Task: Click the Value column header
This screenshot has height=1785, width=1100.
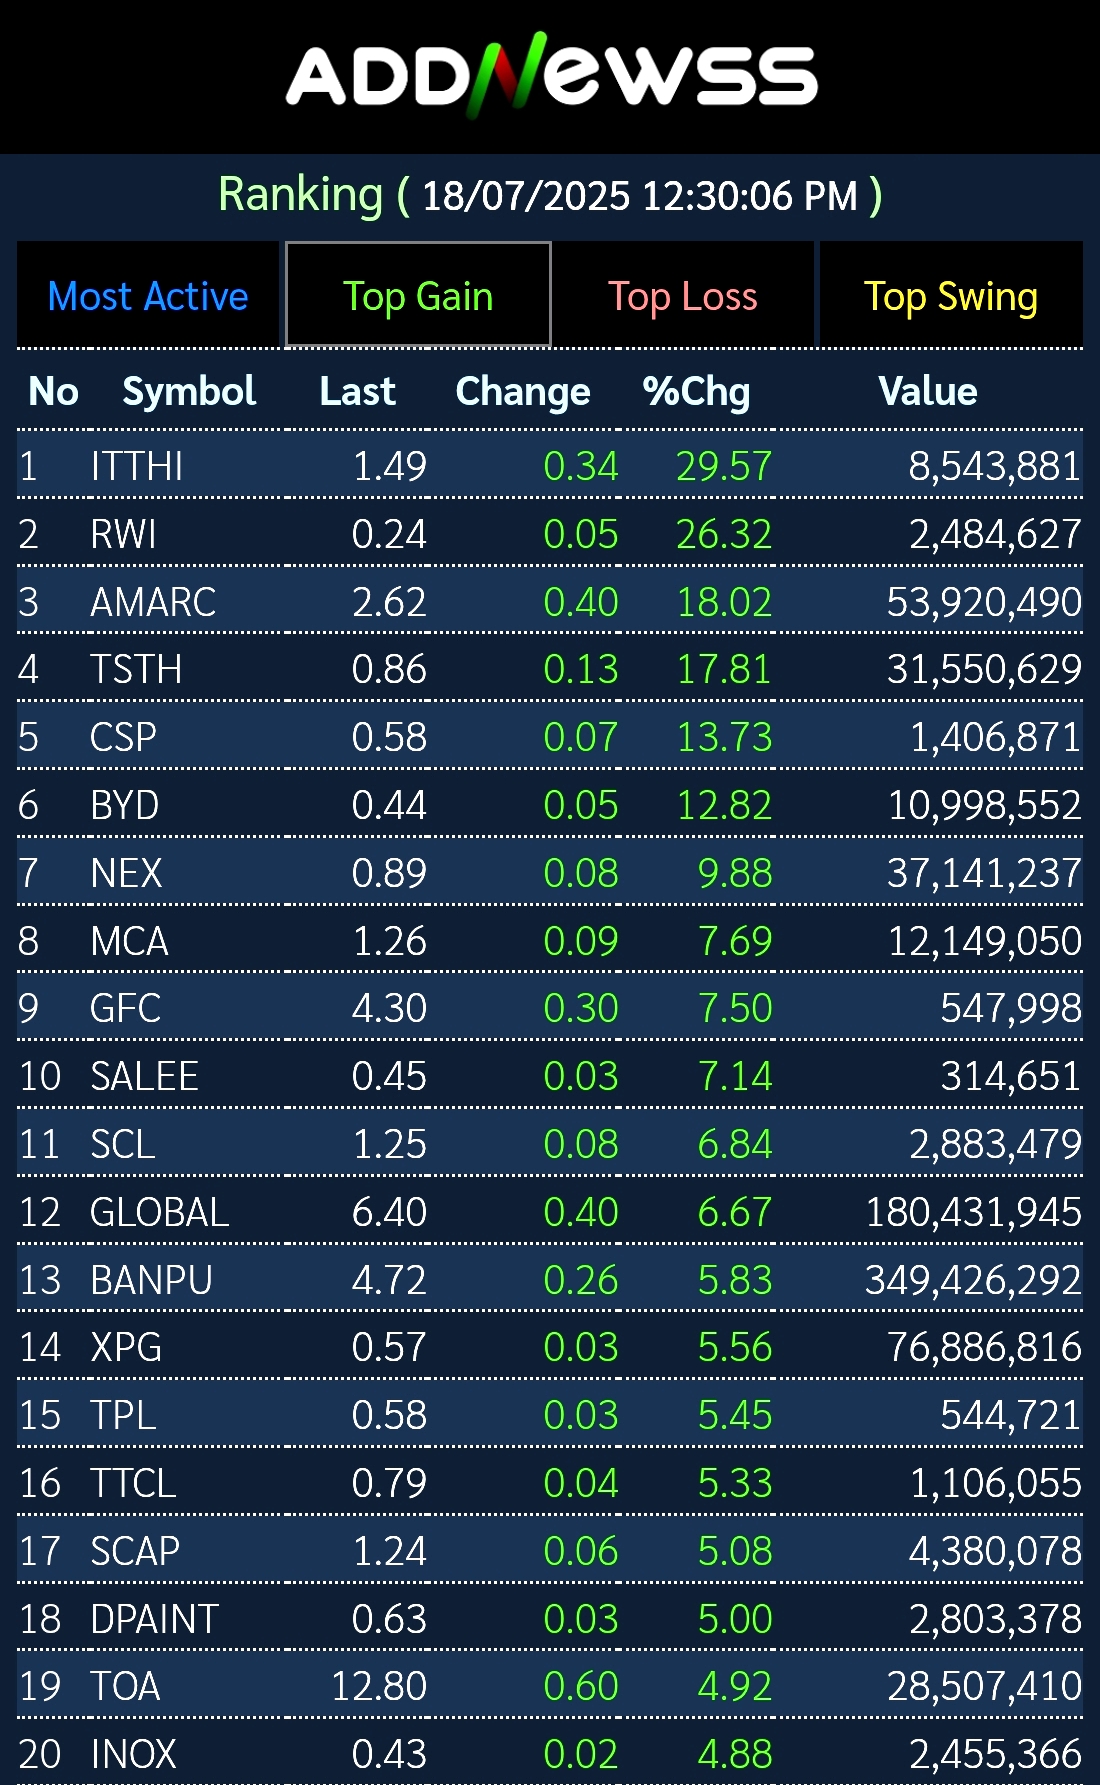Action: tap(927, 391)
